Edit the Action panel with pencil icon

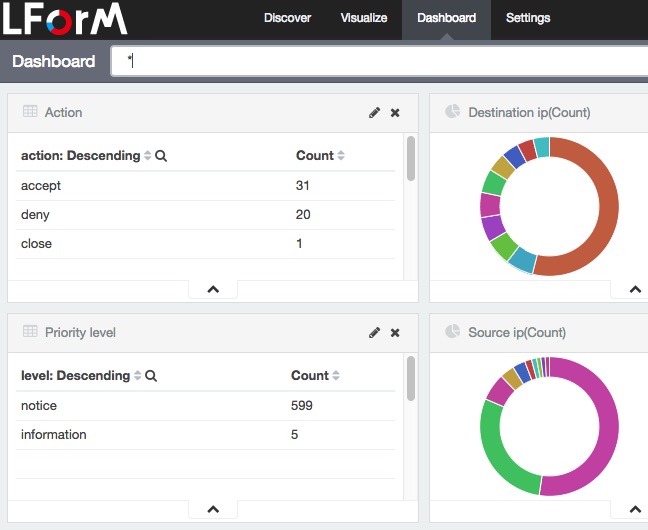click(x=374, y=113)
